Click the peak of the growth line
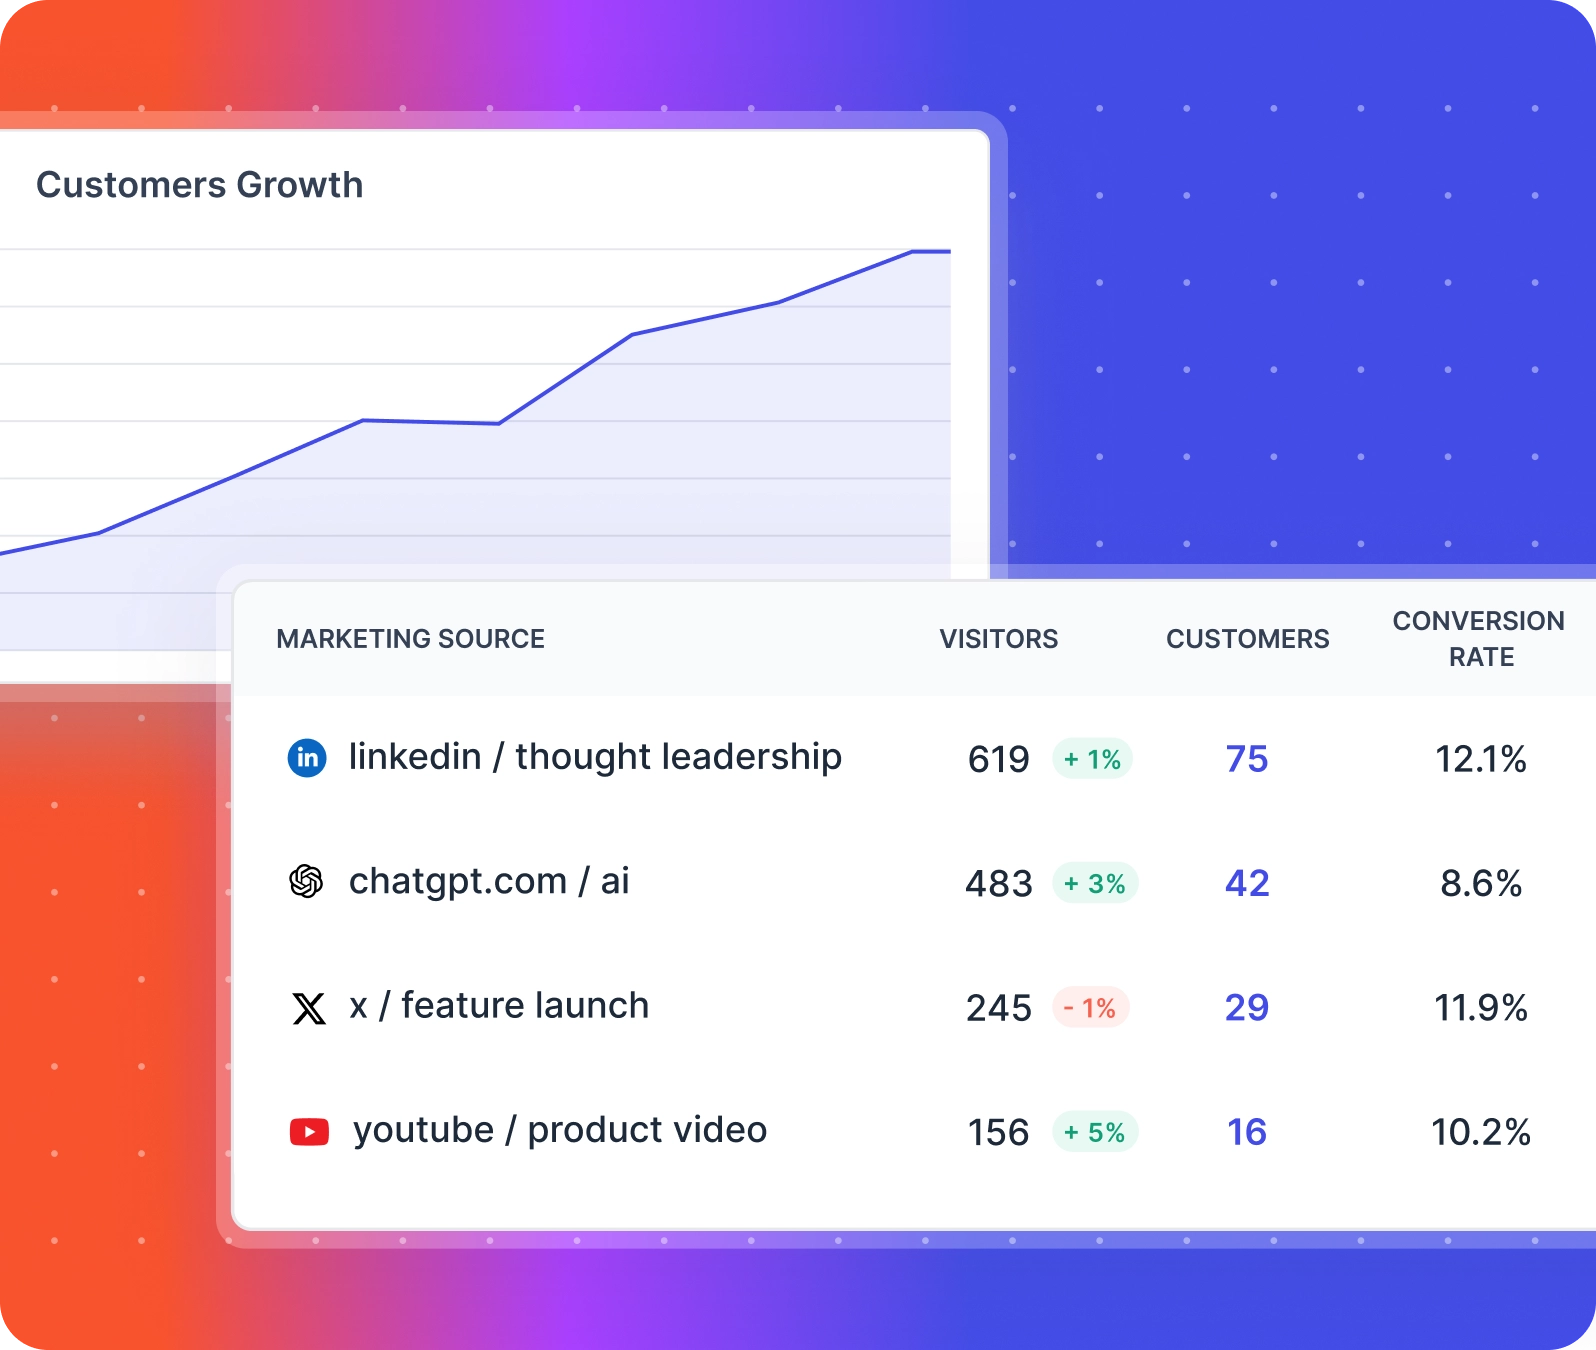 [x=914, y=252]
